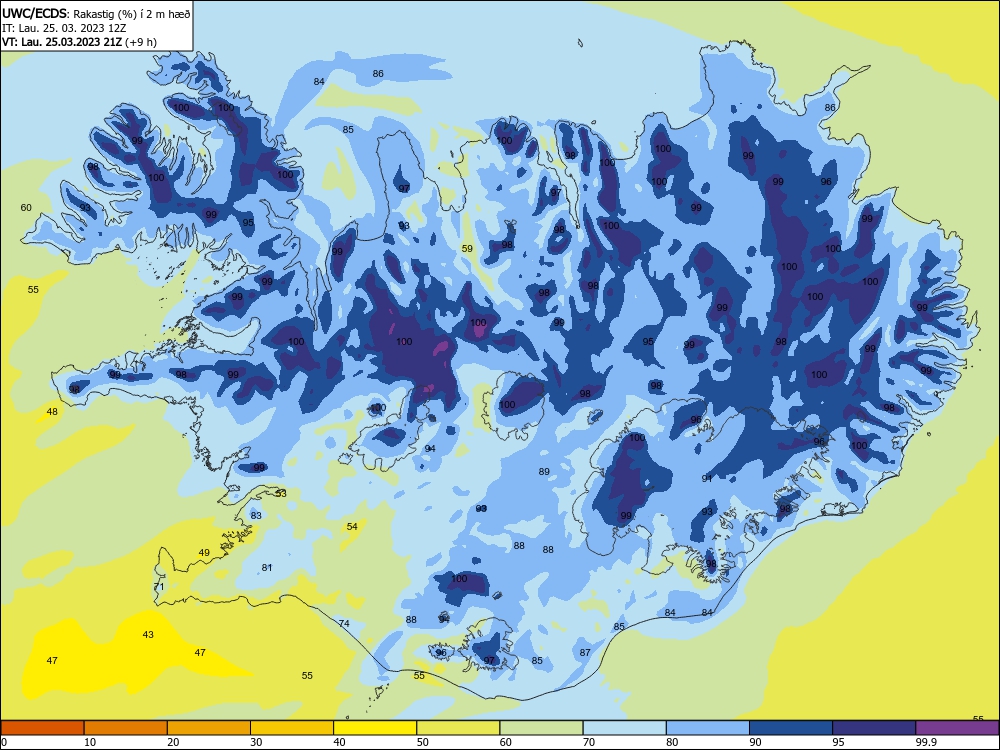
Task: Select the 50–60 pale yellow legend swatch
Action: pyautogui.click(x=458, y=728)
